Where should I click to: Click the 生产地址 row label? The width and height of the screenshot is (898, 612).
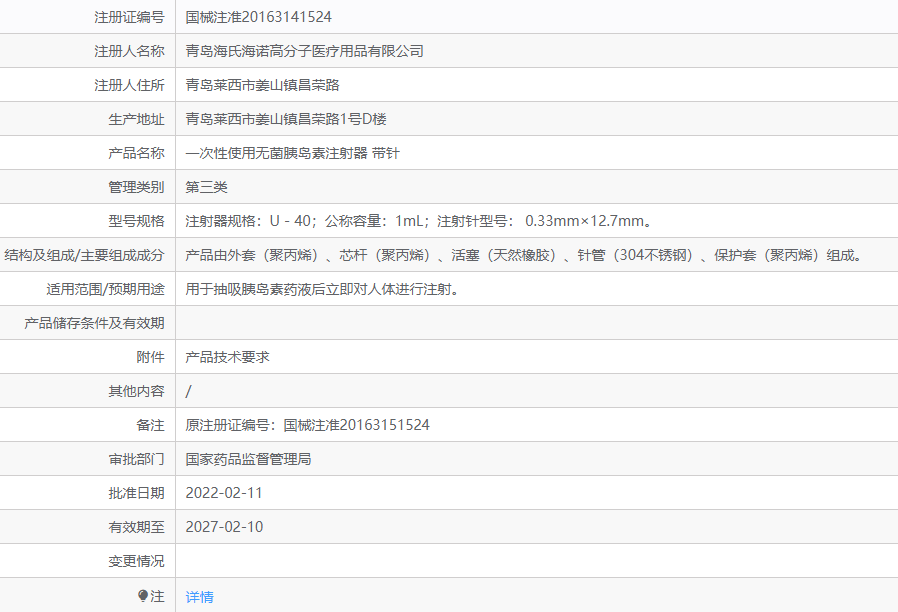[x=136, y=119]
